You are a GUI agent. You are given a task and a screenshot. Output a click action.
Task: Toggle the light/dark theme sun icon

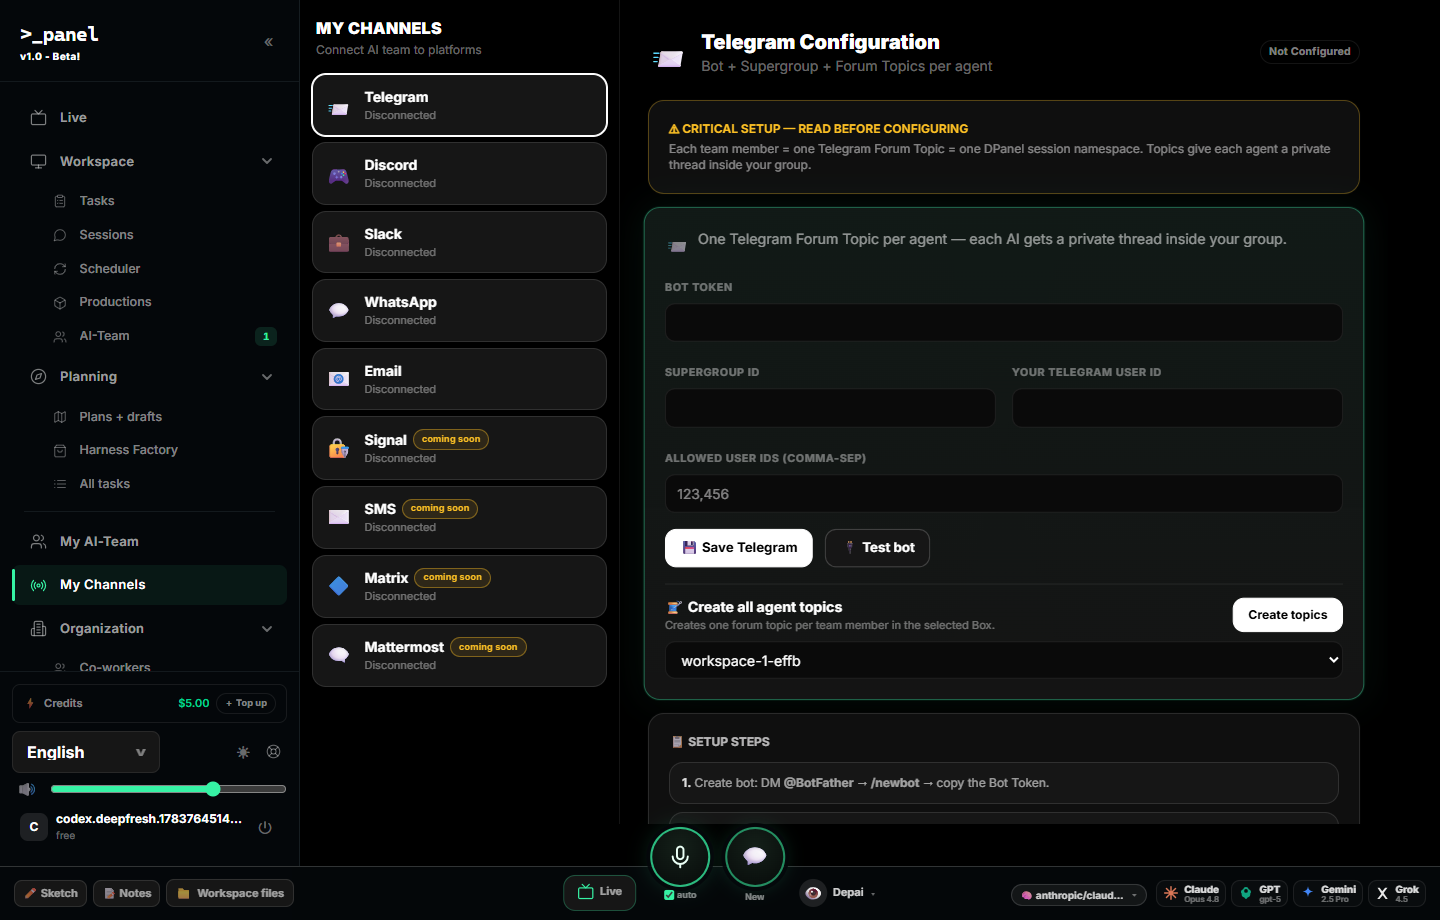pyautogui.click(x=243, y=752)
